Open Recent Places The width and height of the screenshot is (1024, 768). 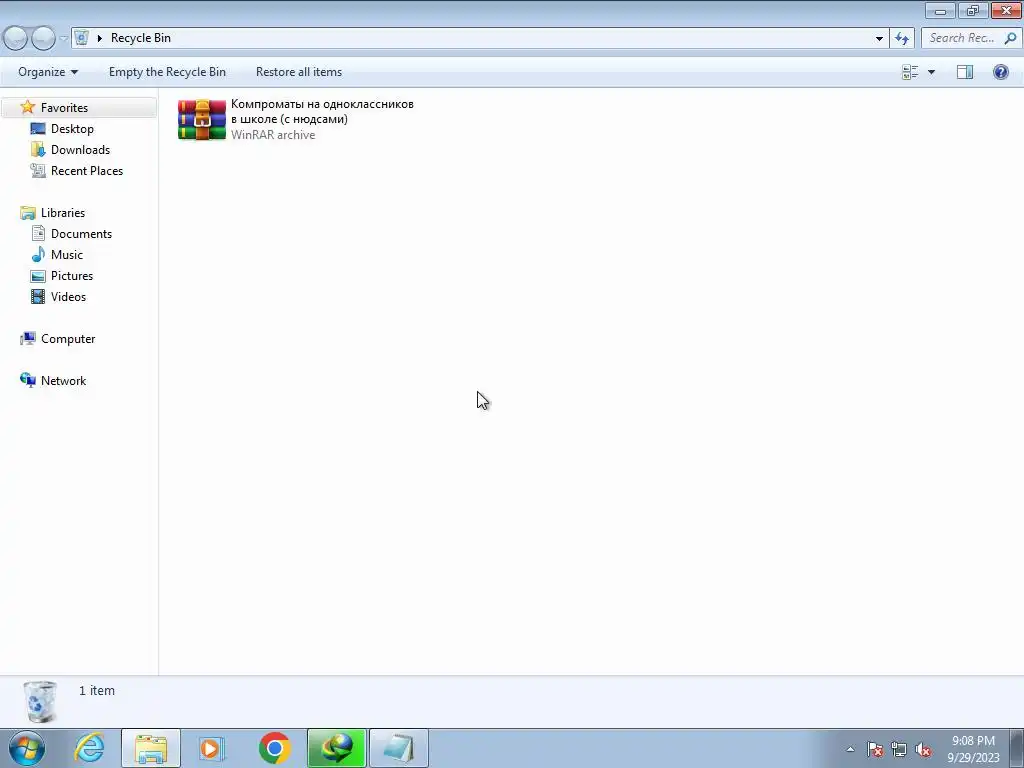(87, 170)
